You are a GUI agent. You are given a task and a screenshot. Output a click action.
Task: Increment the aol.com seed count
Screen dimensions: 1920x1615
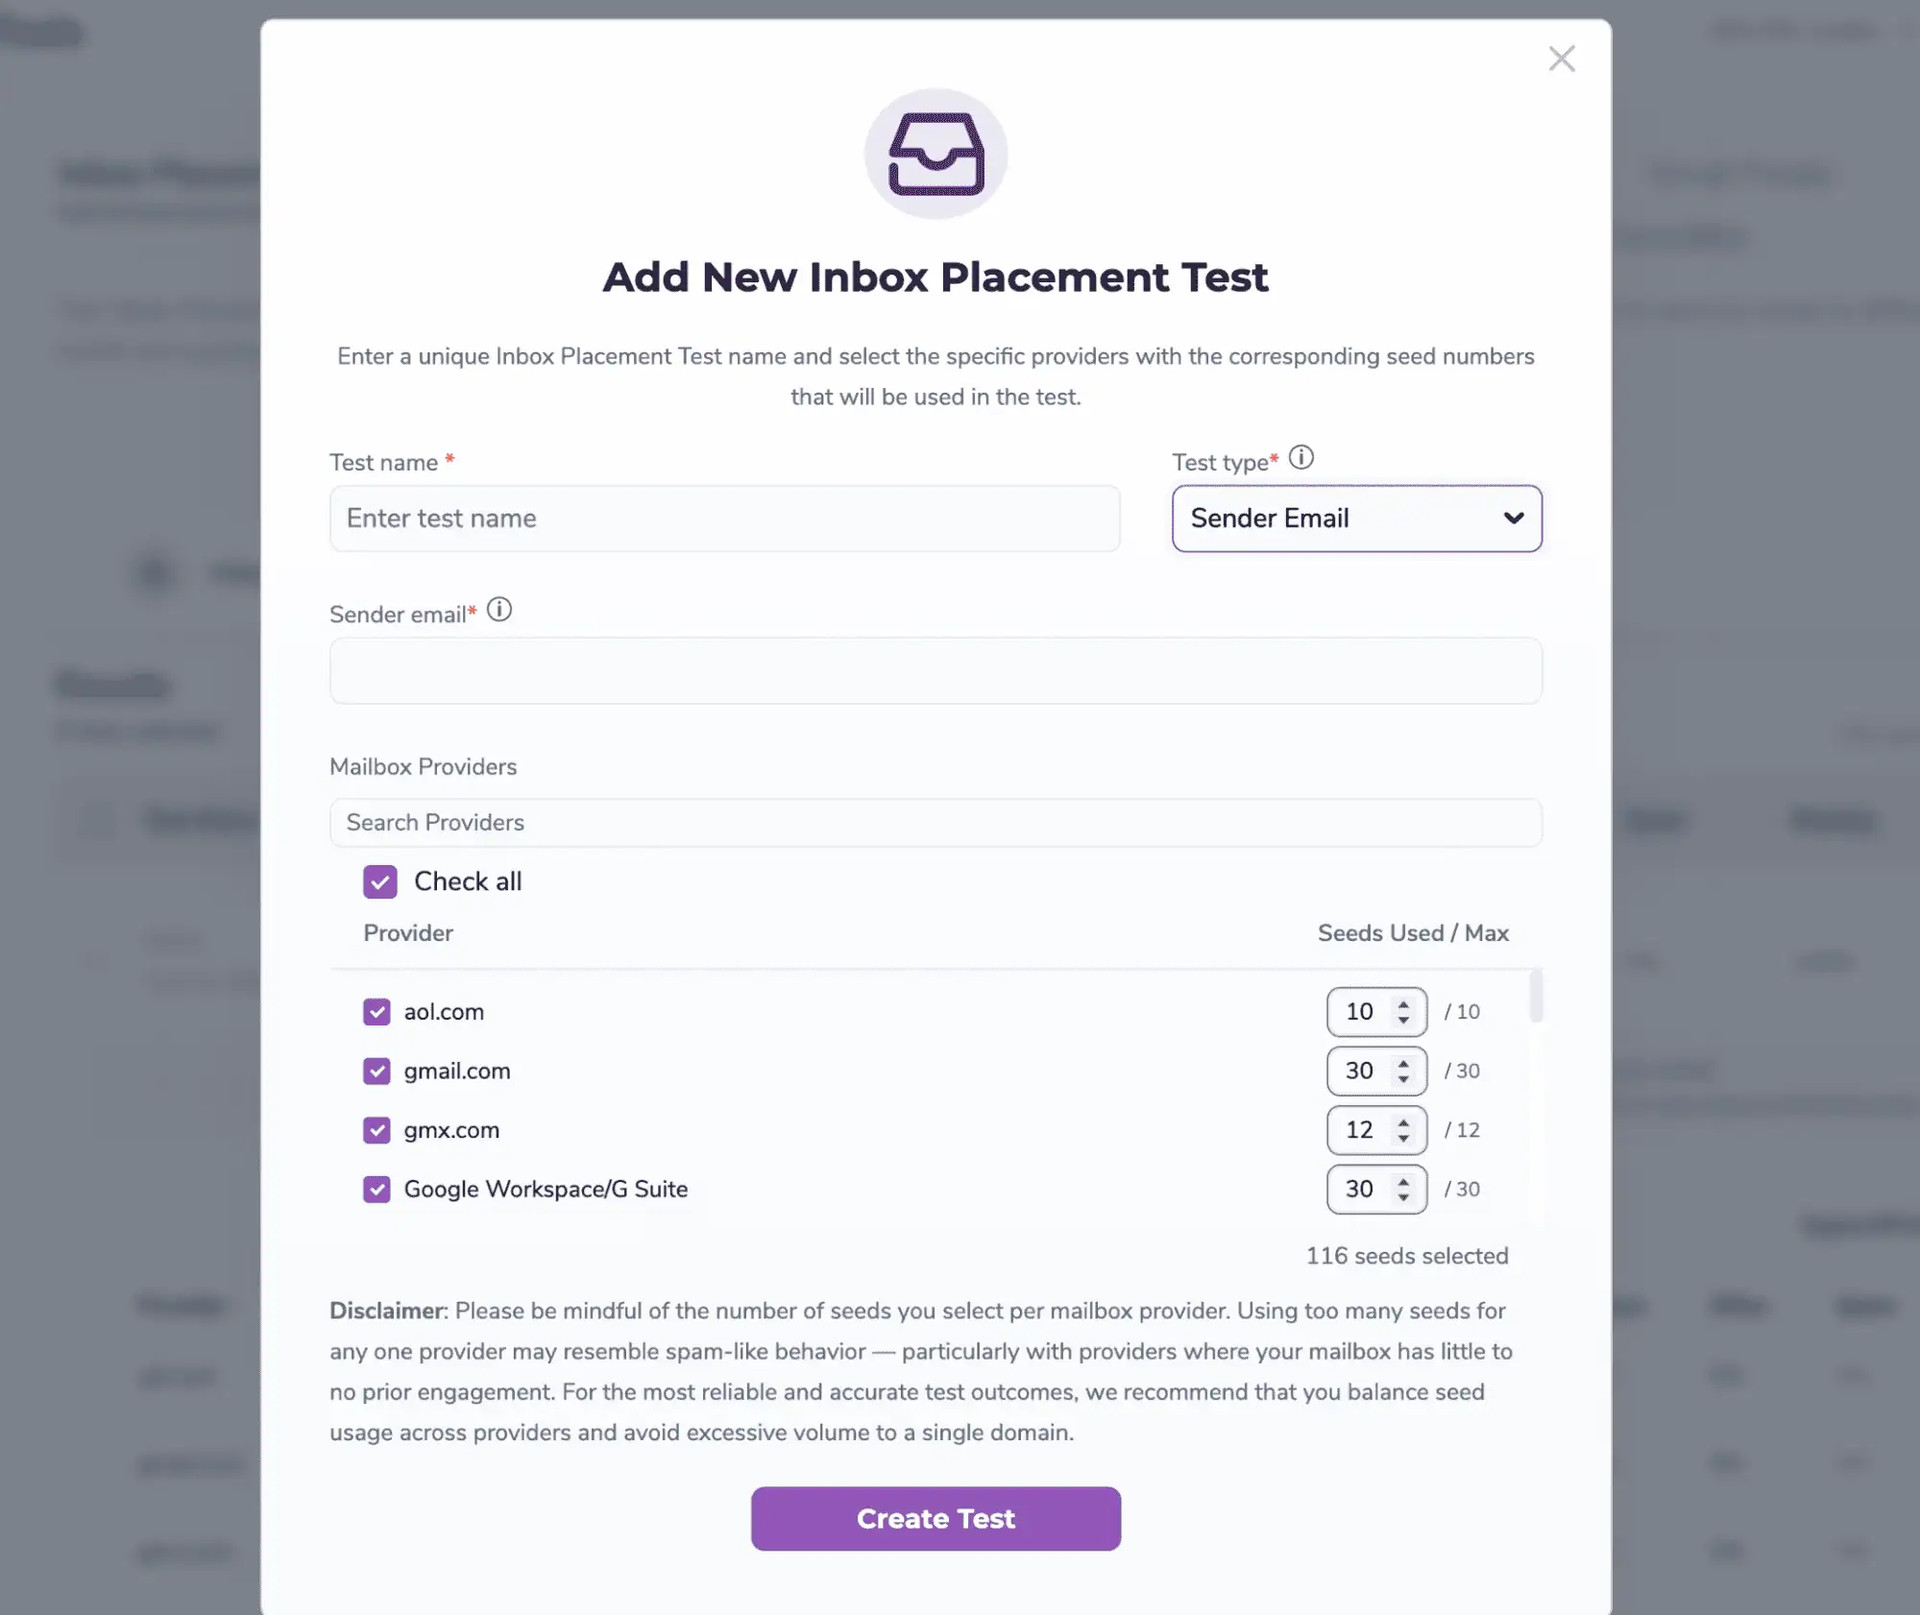[1404, 1003]
